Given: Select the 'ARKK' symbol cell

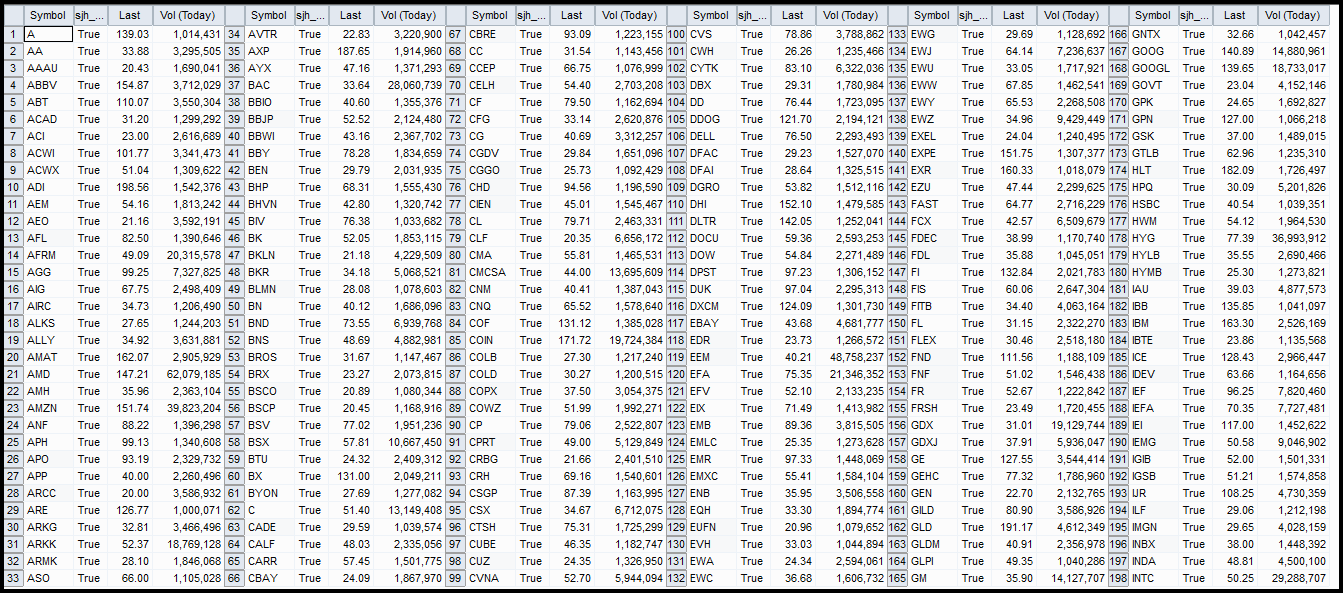Looking at the screenshot, I should [x=48, y=544].
